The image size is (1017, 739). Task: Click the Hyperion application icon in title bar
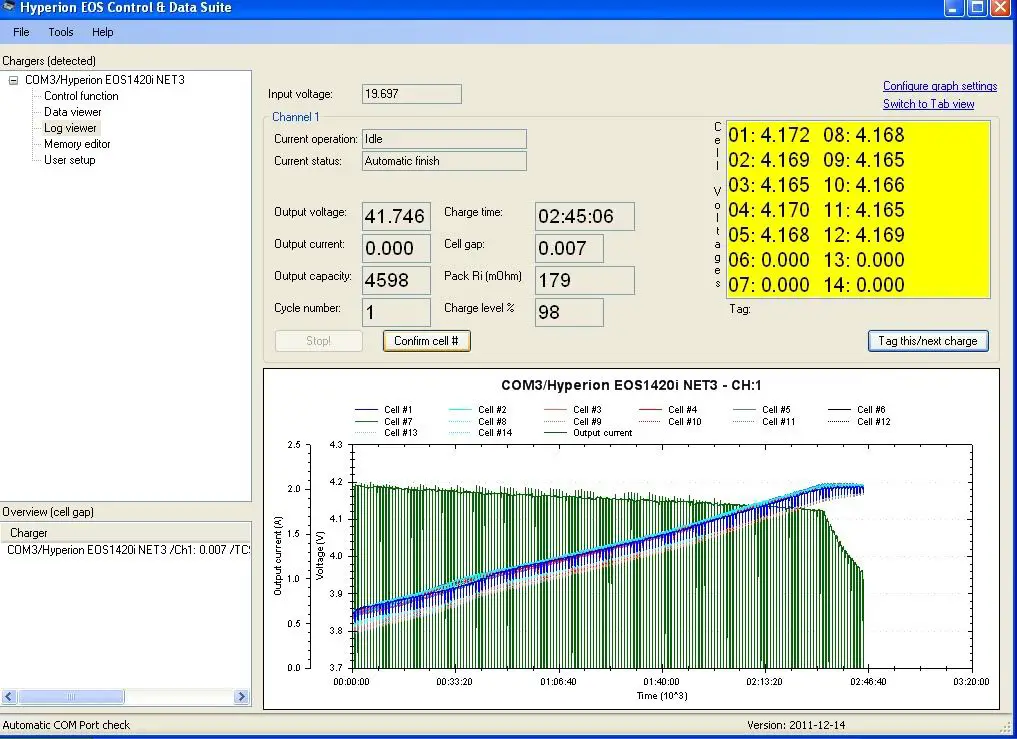[8, 7]
